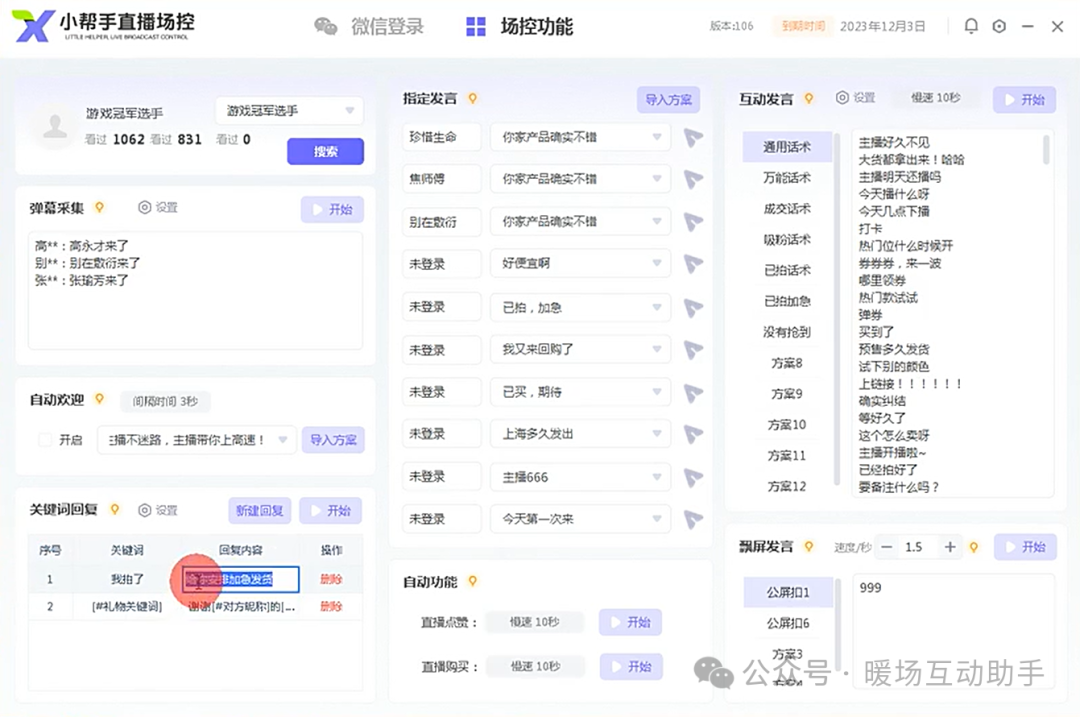This screenshot has width=1080, height=717.
Task: Enable the 开启 checkbox for auto welcome
Action: 45,440
